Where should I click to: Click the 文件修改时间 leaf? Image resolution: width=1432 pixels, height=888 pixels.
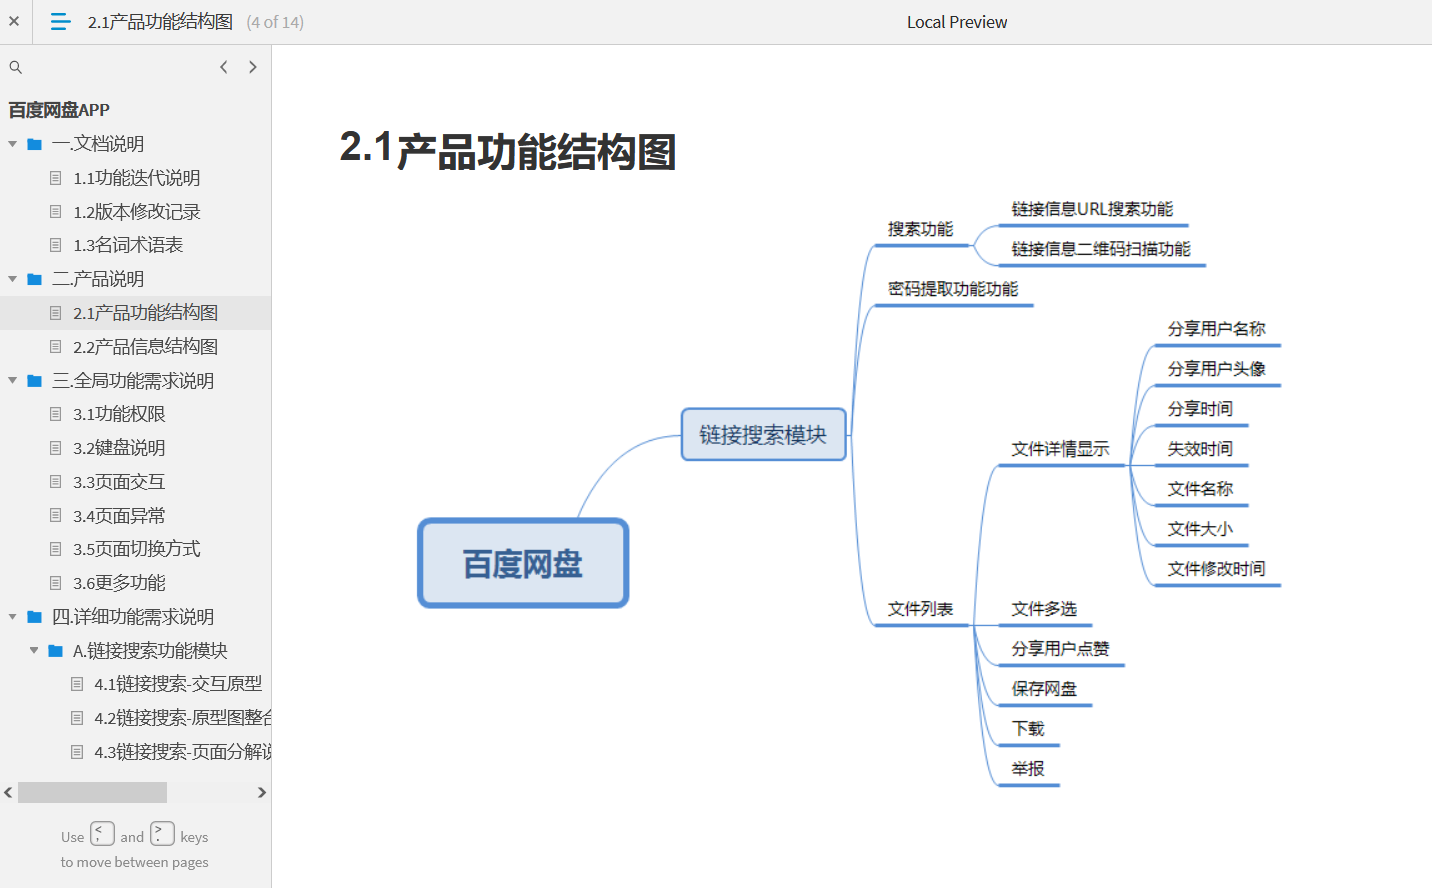[1216, 569]
